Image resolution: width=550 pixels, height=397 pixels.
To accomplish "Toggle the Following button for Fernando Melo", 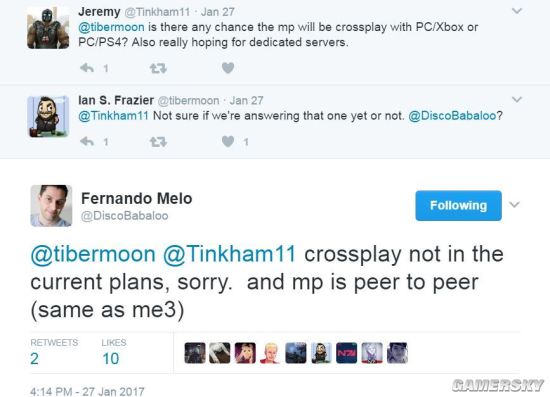I will (458, 206).
